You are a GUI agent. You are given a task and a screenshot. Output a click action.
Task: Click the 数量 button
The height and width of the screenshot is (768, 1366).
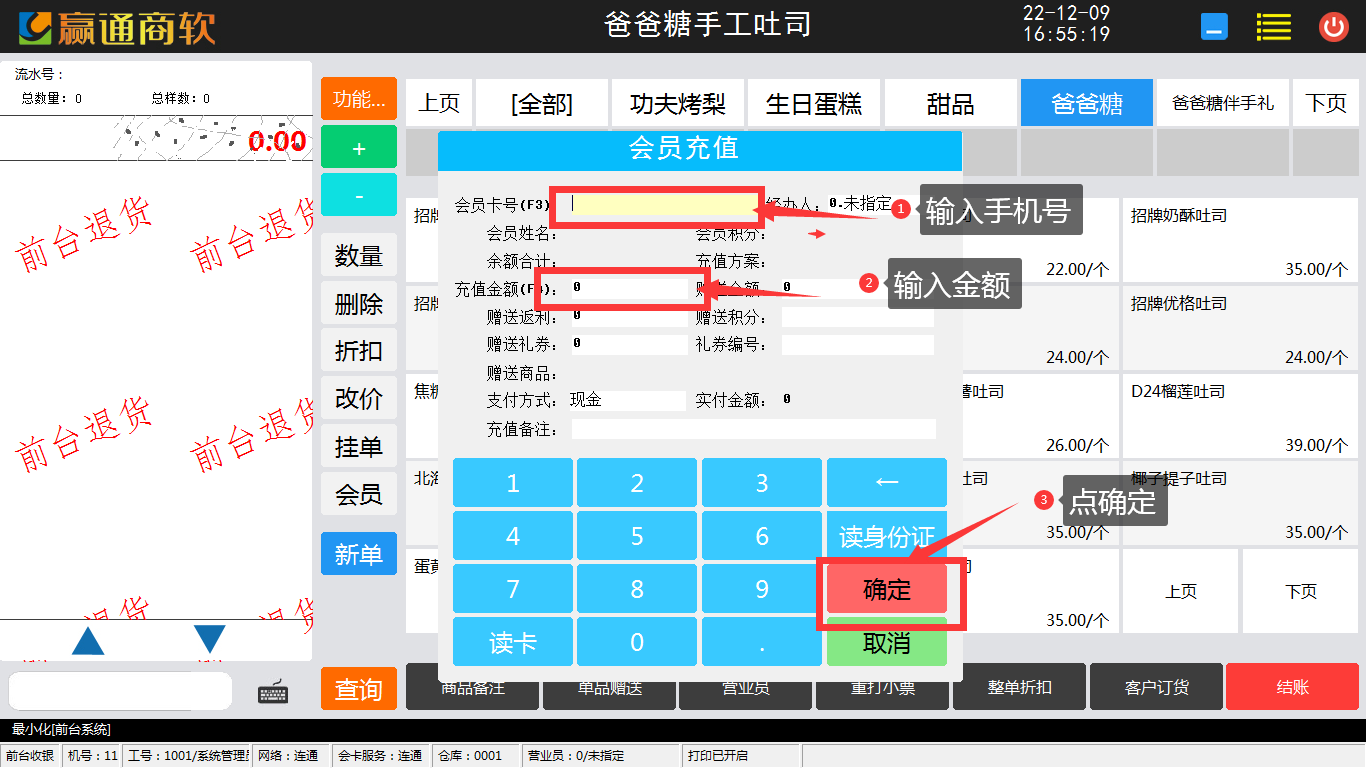(359, 255)
